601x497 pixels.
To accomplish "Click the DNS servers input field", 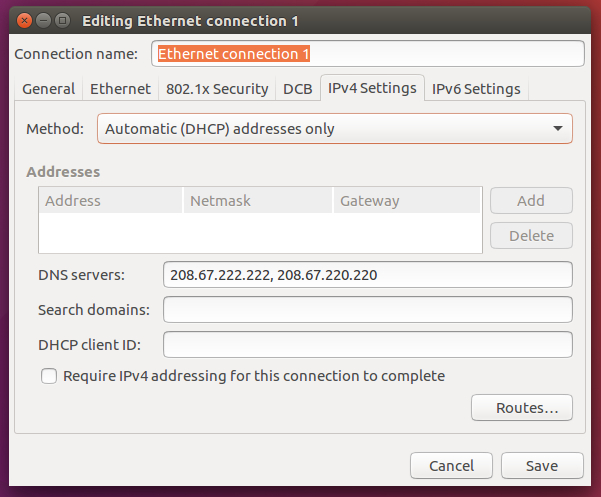I will point(367,275).
